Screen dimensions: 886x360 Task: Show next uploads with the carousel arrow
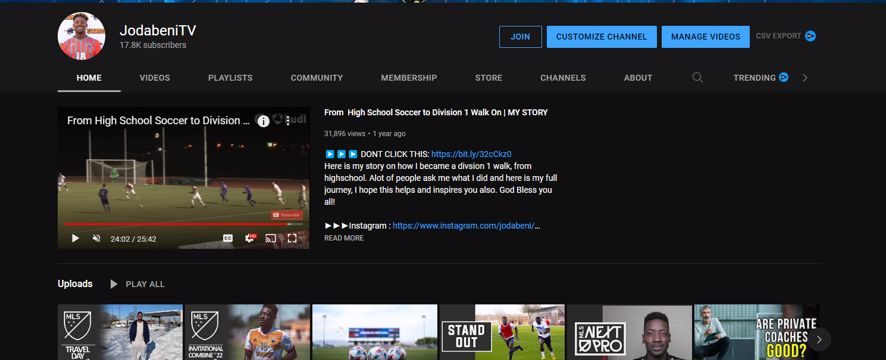point(818,340)
